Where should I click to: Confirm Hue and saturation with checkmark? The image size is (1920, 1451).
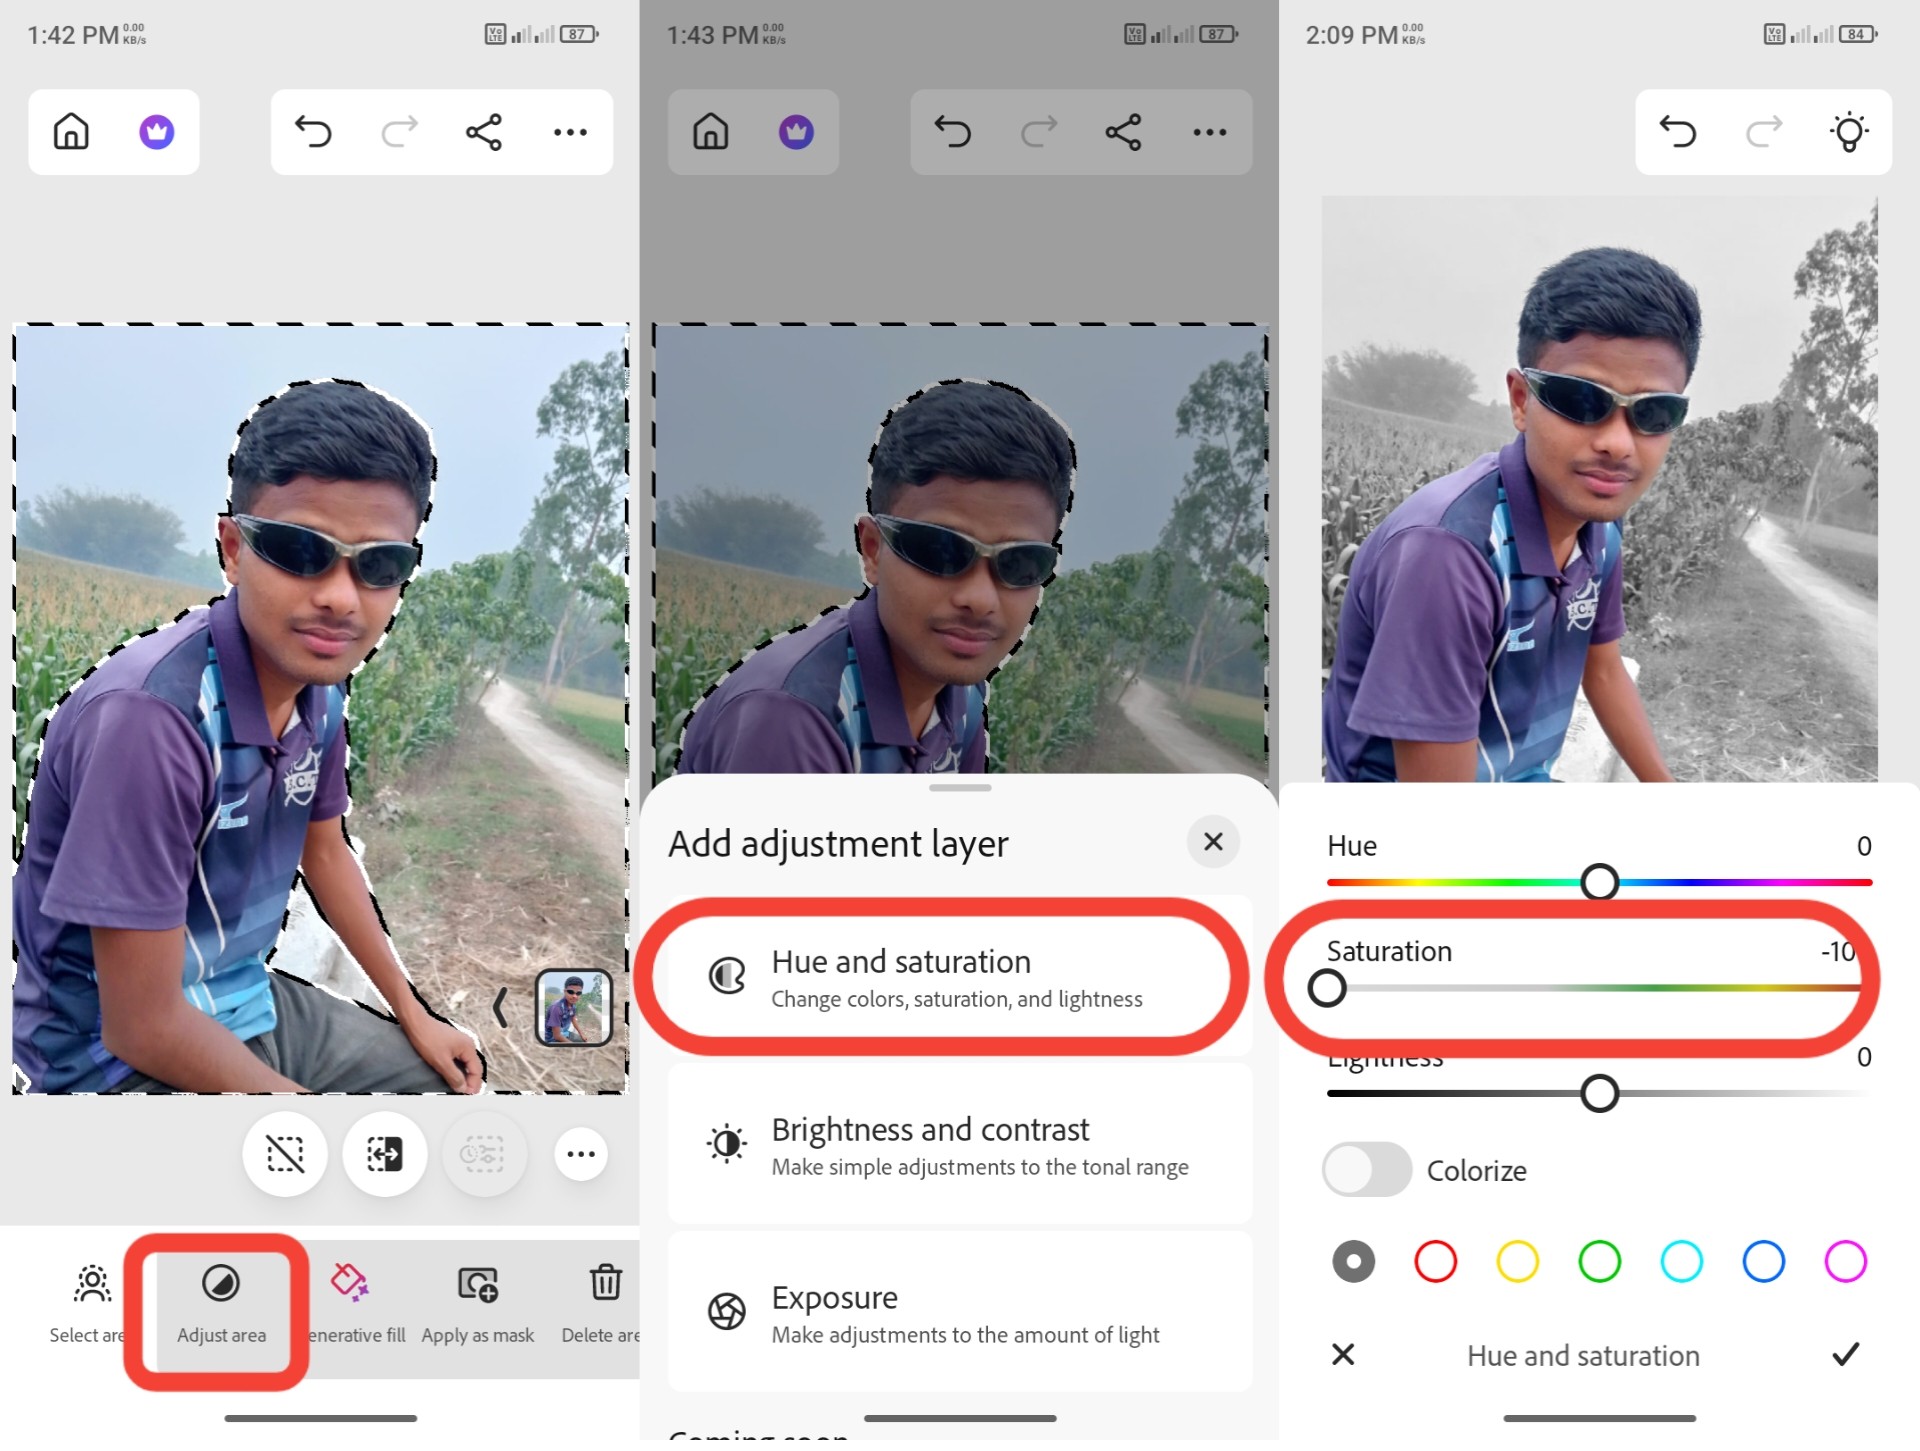(x=1845, y=1355)
